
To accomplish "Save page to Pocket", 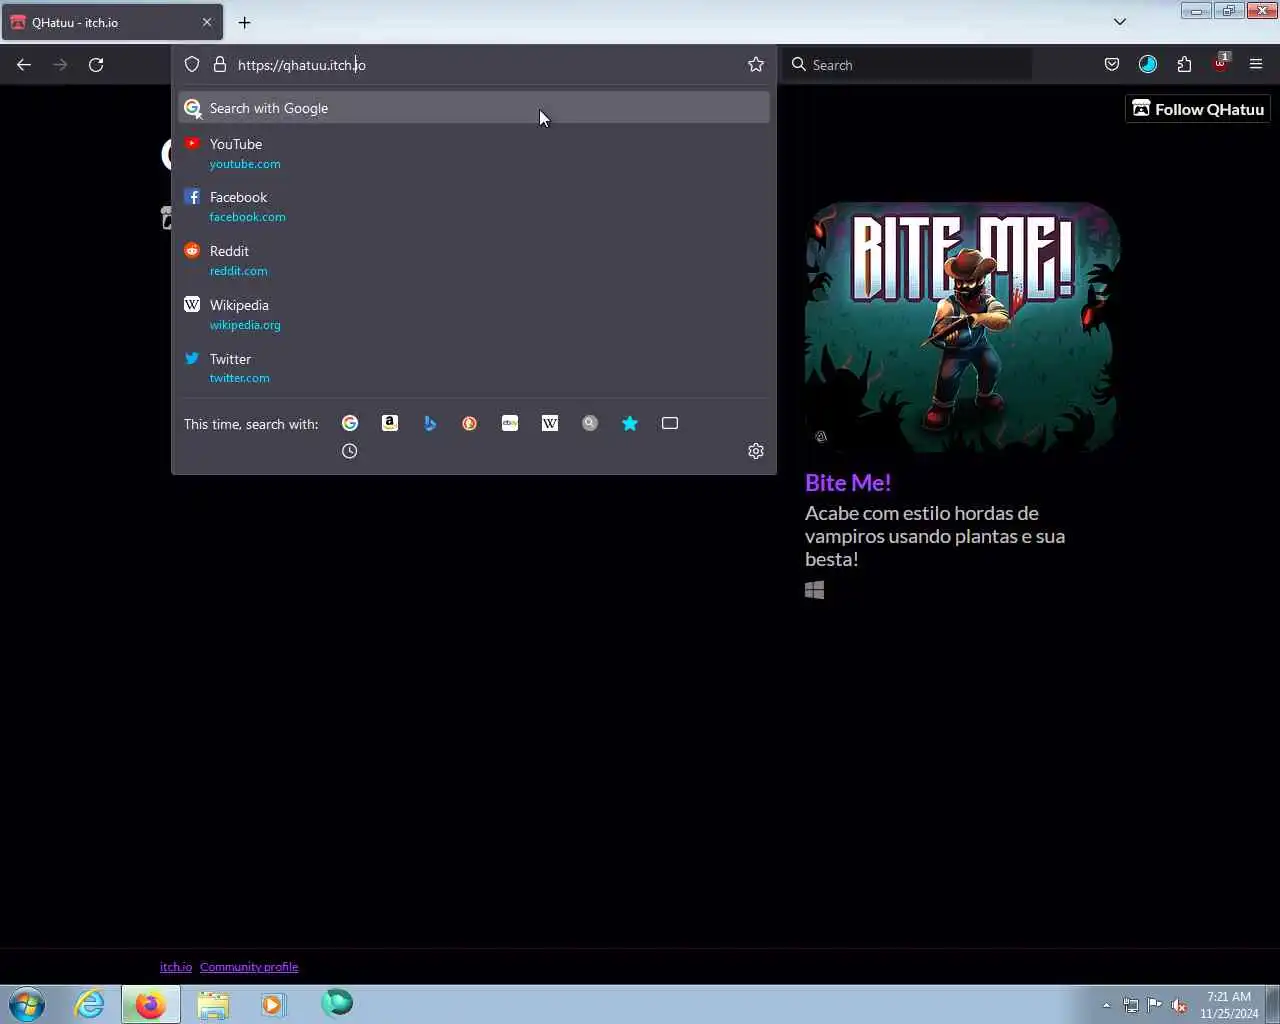I will 1112,64.
